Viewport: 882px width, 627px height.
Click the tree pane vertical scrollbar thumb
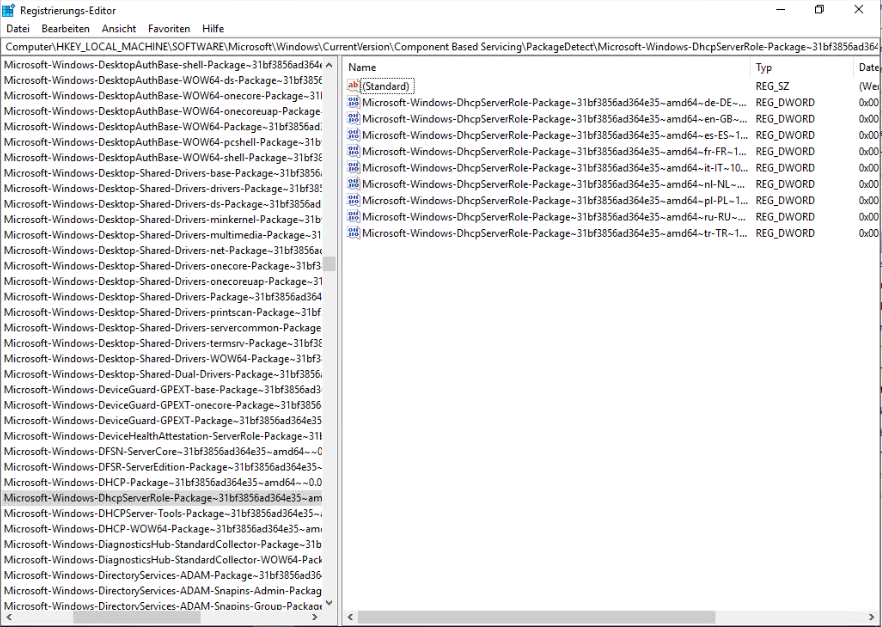329,263
